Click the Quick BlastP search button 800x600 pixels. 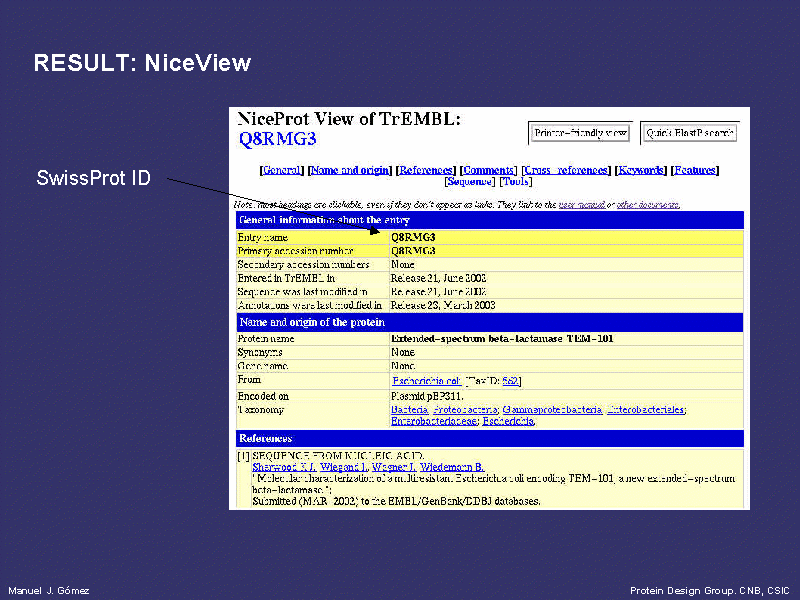click(x=689, y=133)
